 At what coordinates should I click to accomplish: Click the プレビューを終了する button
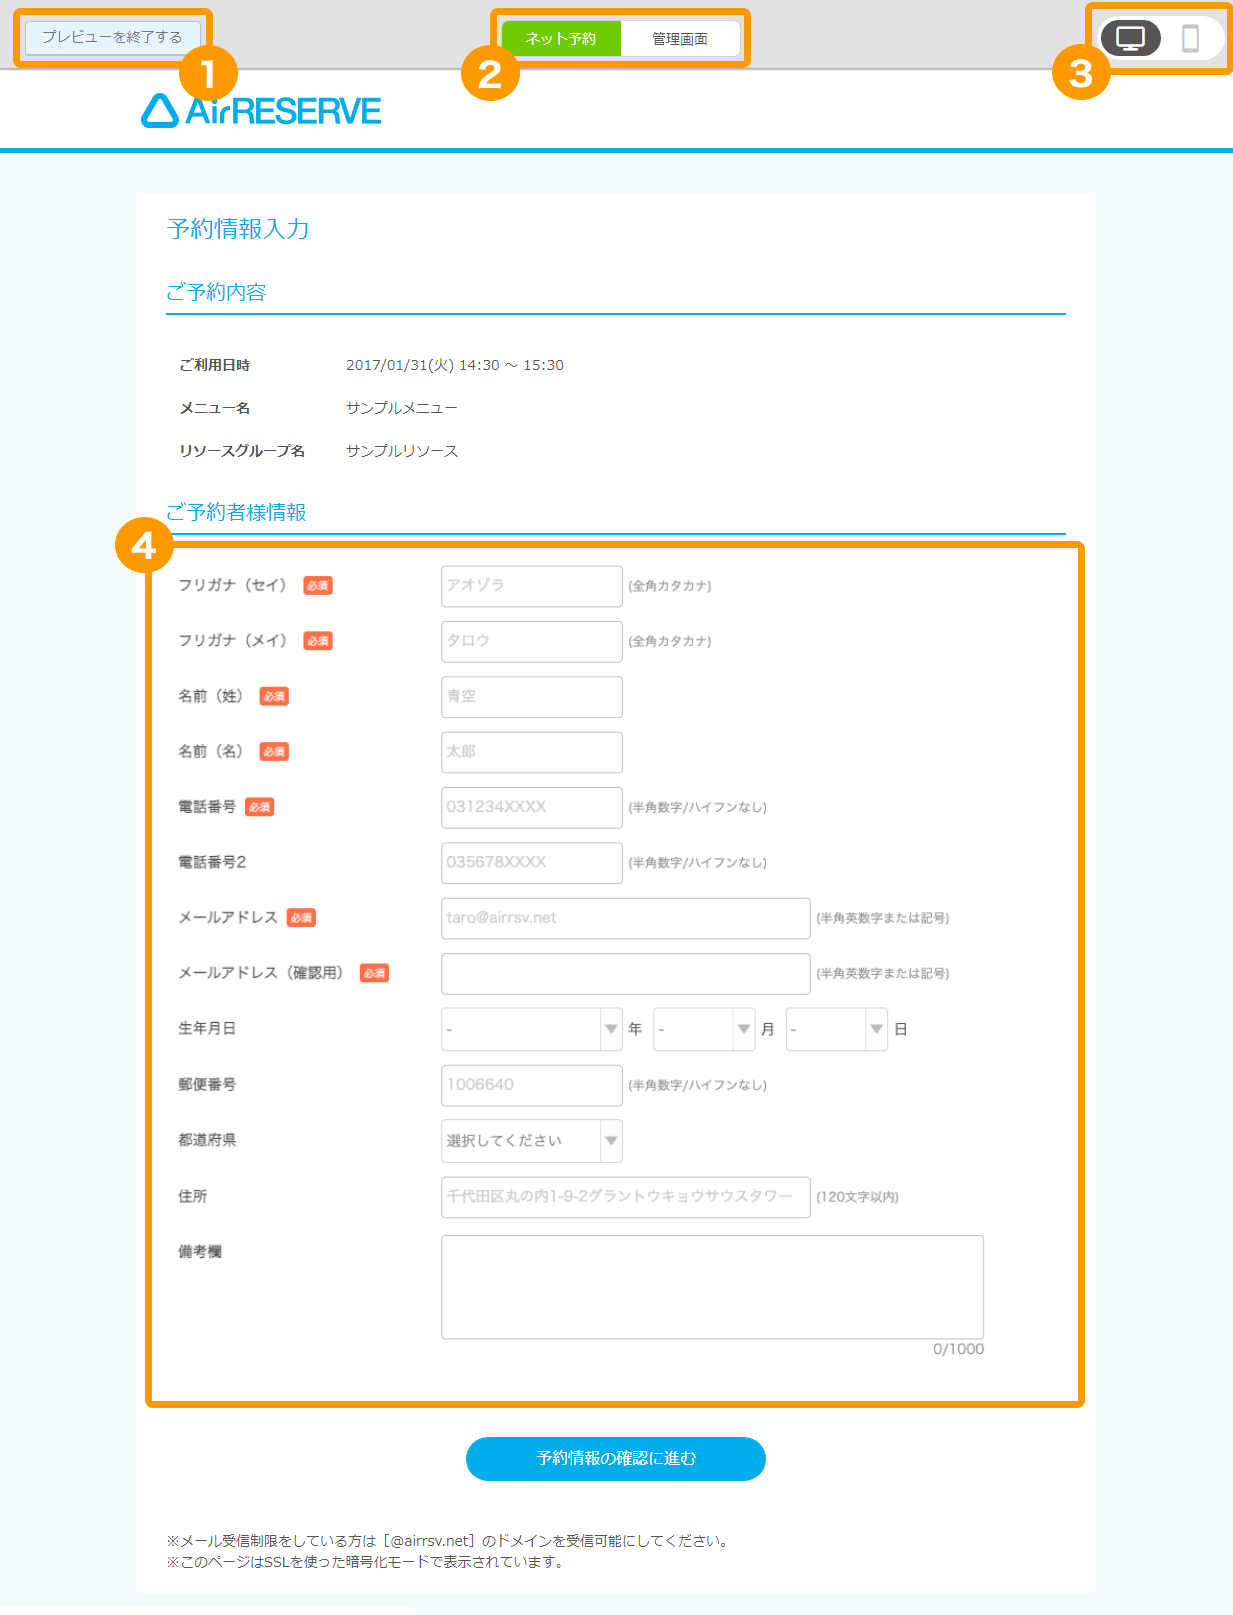click(x=112, y=37)
